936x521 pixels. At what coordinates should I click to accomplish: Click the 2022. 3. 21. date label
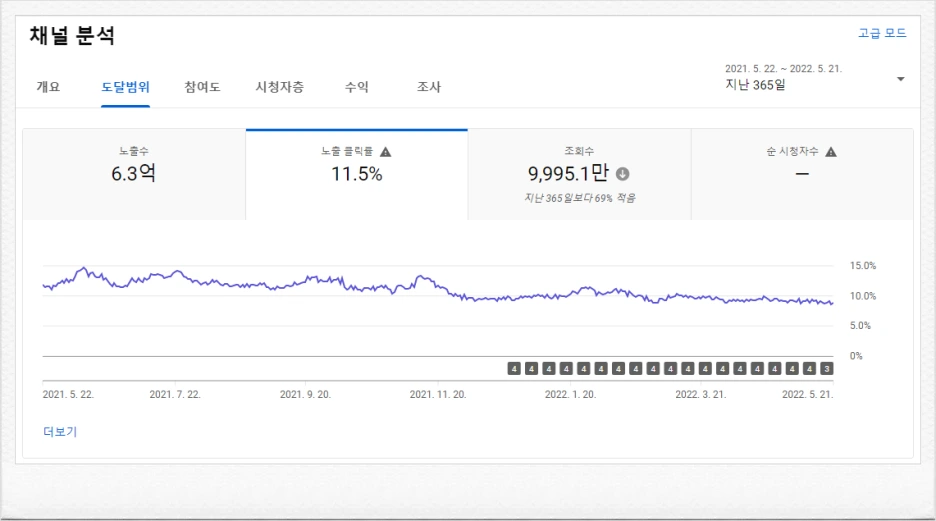(701, 394)
